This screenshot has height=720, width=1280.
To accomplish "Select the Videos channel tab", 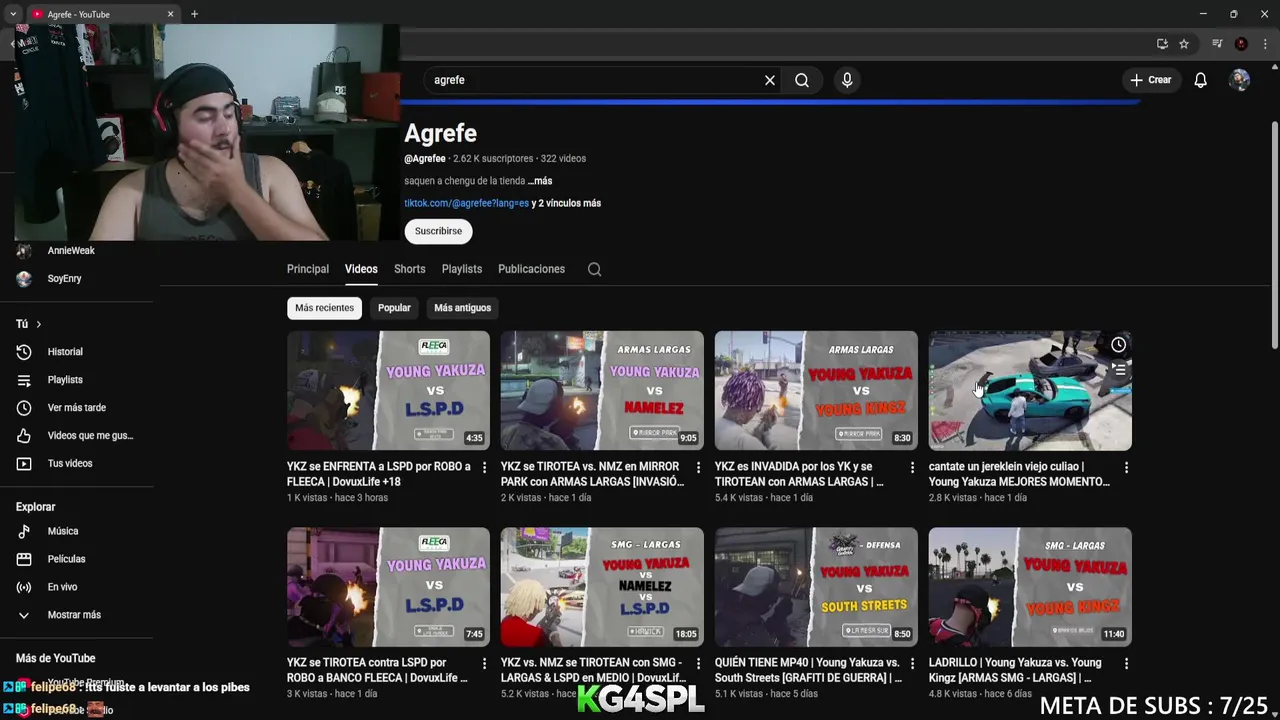I will (x=361, y=269).
